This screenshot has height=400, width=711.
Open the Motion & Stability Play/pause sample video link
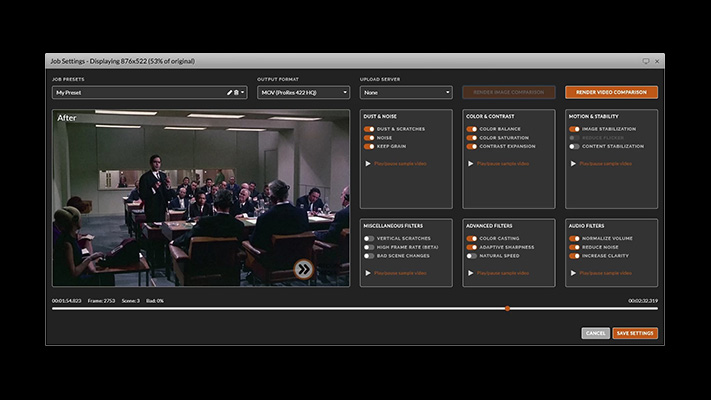606,164
